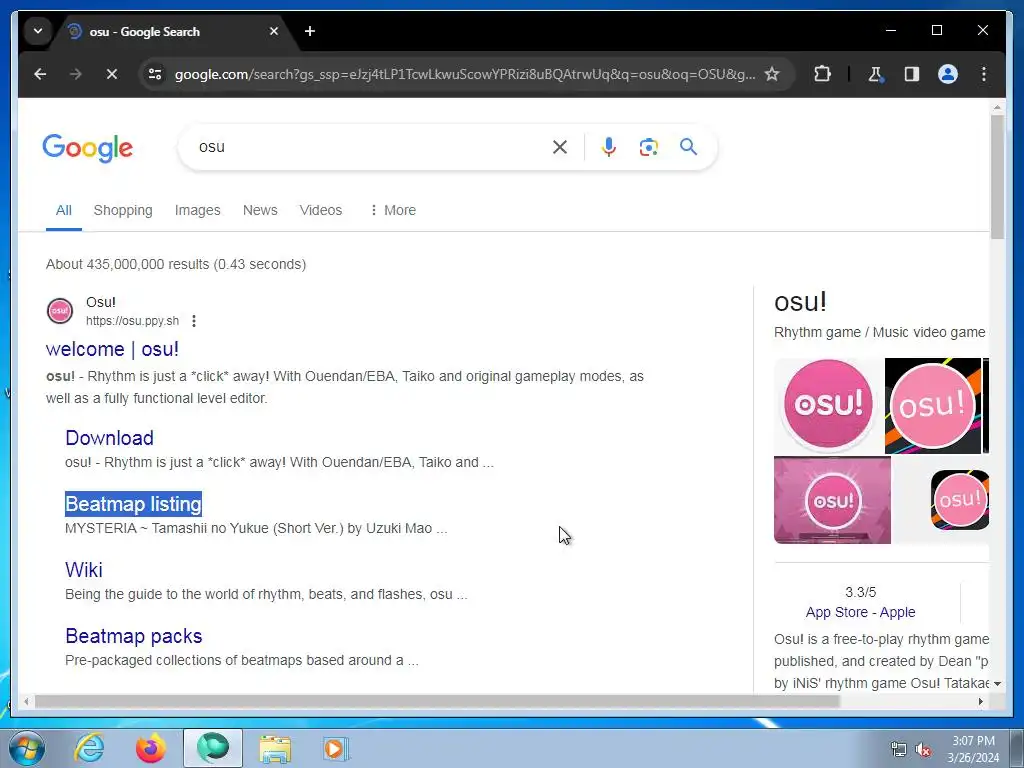Image resolution: width=1024 pixels, height=768 pixels.
Task: Open the 'welcome | osu!' result
Action: pyautogui.click(x=112, y=349)
